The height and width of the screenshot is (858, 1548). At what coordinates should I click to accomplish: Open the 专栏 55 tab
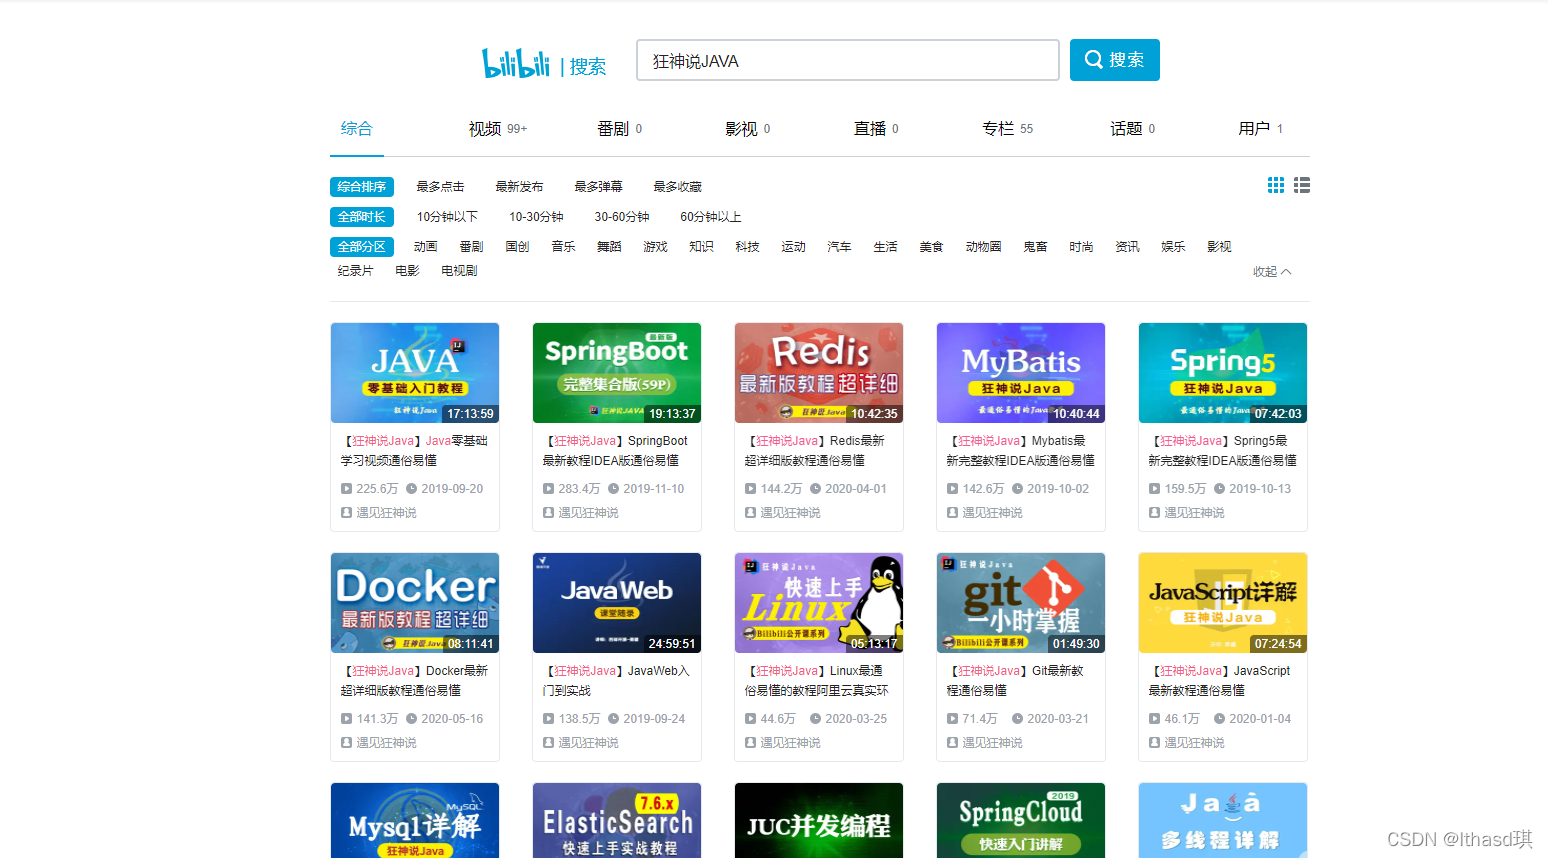coord(1007,129)
